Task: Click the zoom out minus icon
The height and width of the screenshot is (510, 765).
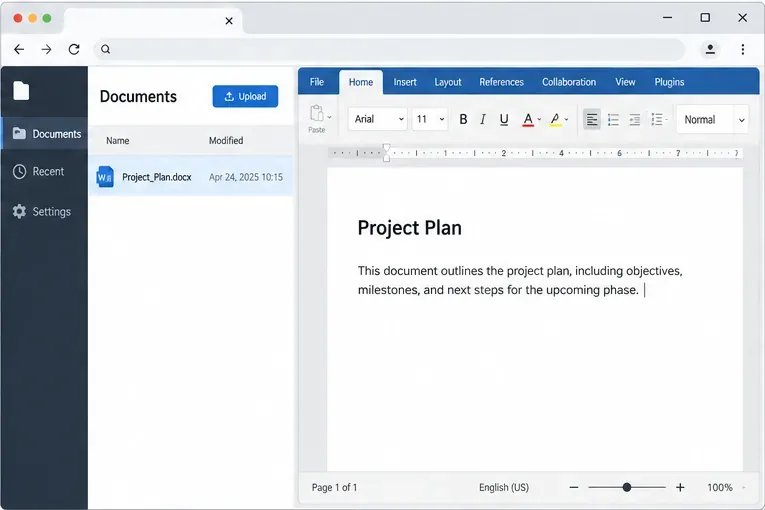Action: tap(574, 487)
